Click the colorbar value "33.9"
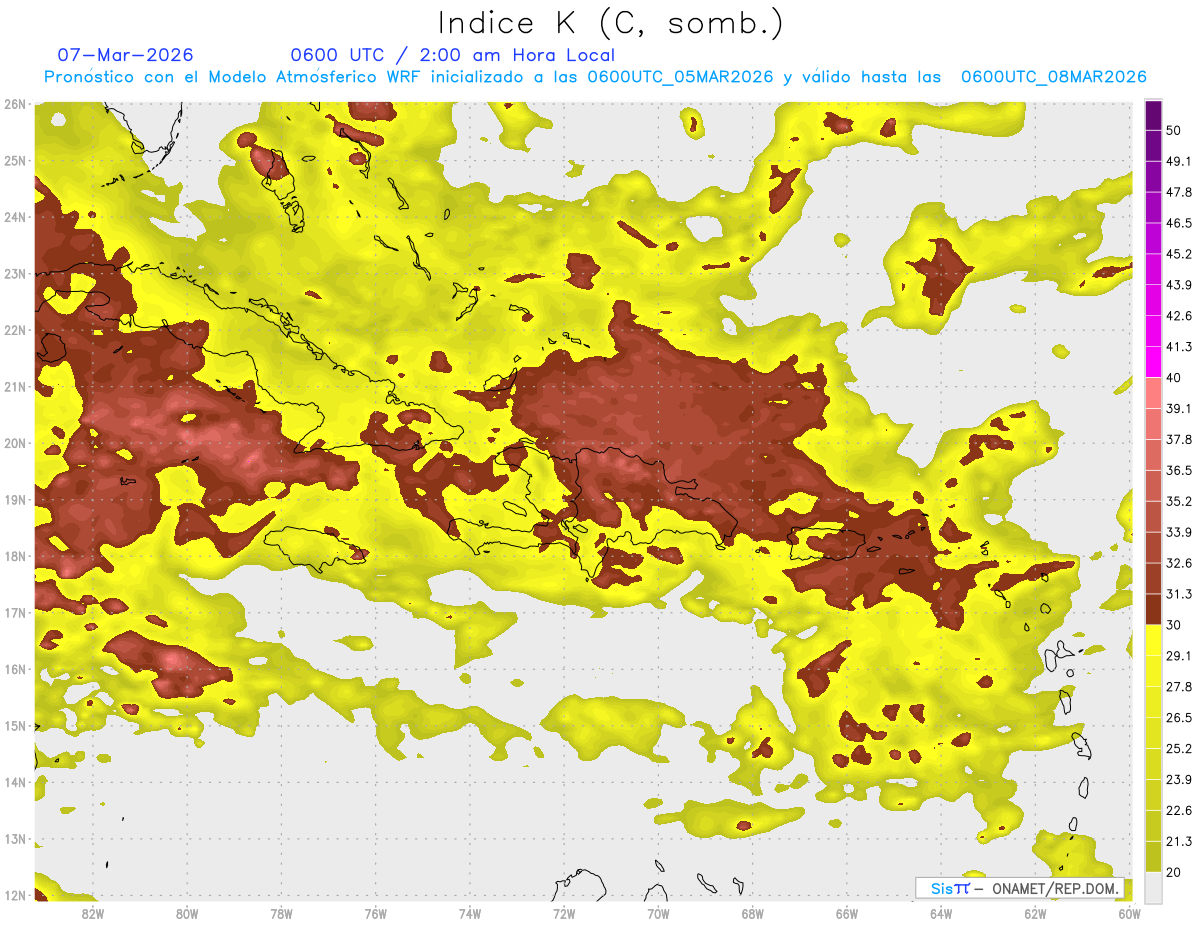This screenshot has width=1200, height=927. tap(1179, 532)
